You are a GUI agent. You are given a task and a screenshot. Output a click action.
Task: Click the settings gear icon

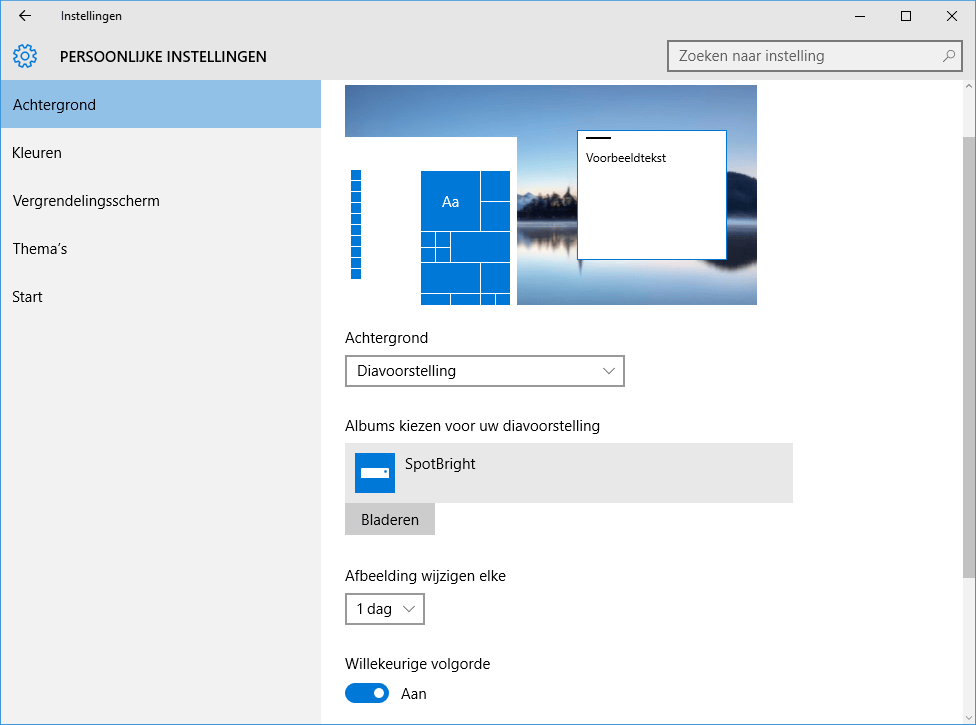(x=25, y=56)
